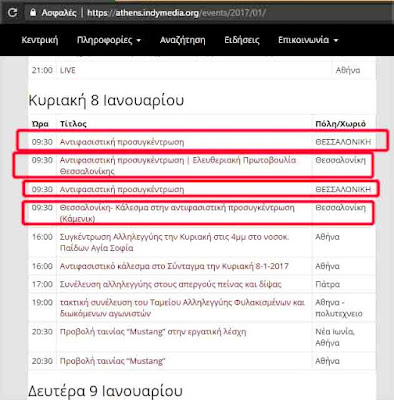Click the Ώρα column header

40,124
